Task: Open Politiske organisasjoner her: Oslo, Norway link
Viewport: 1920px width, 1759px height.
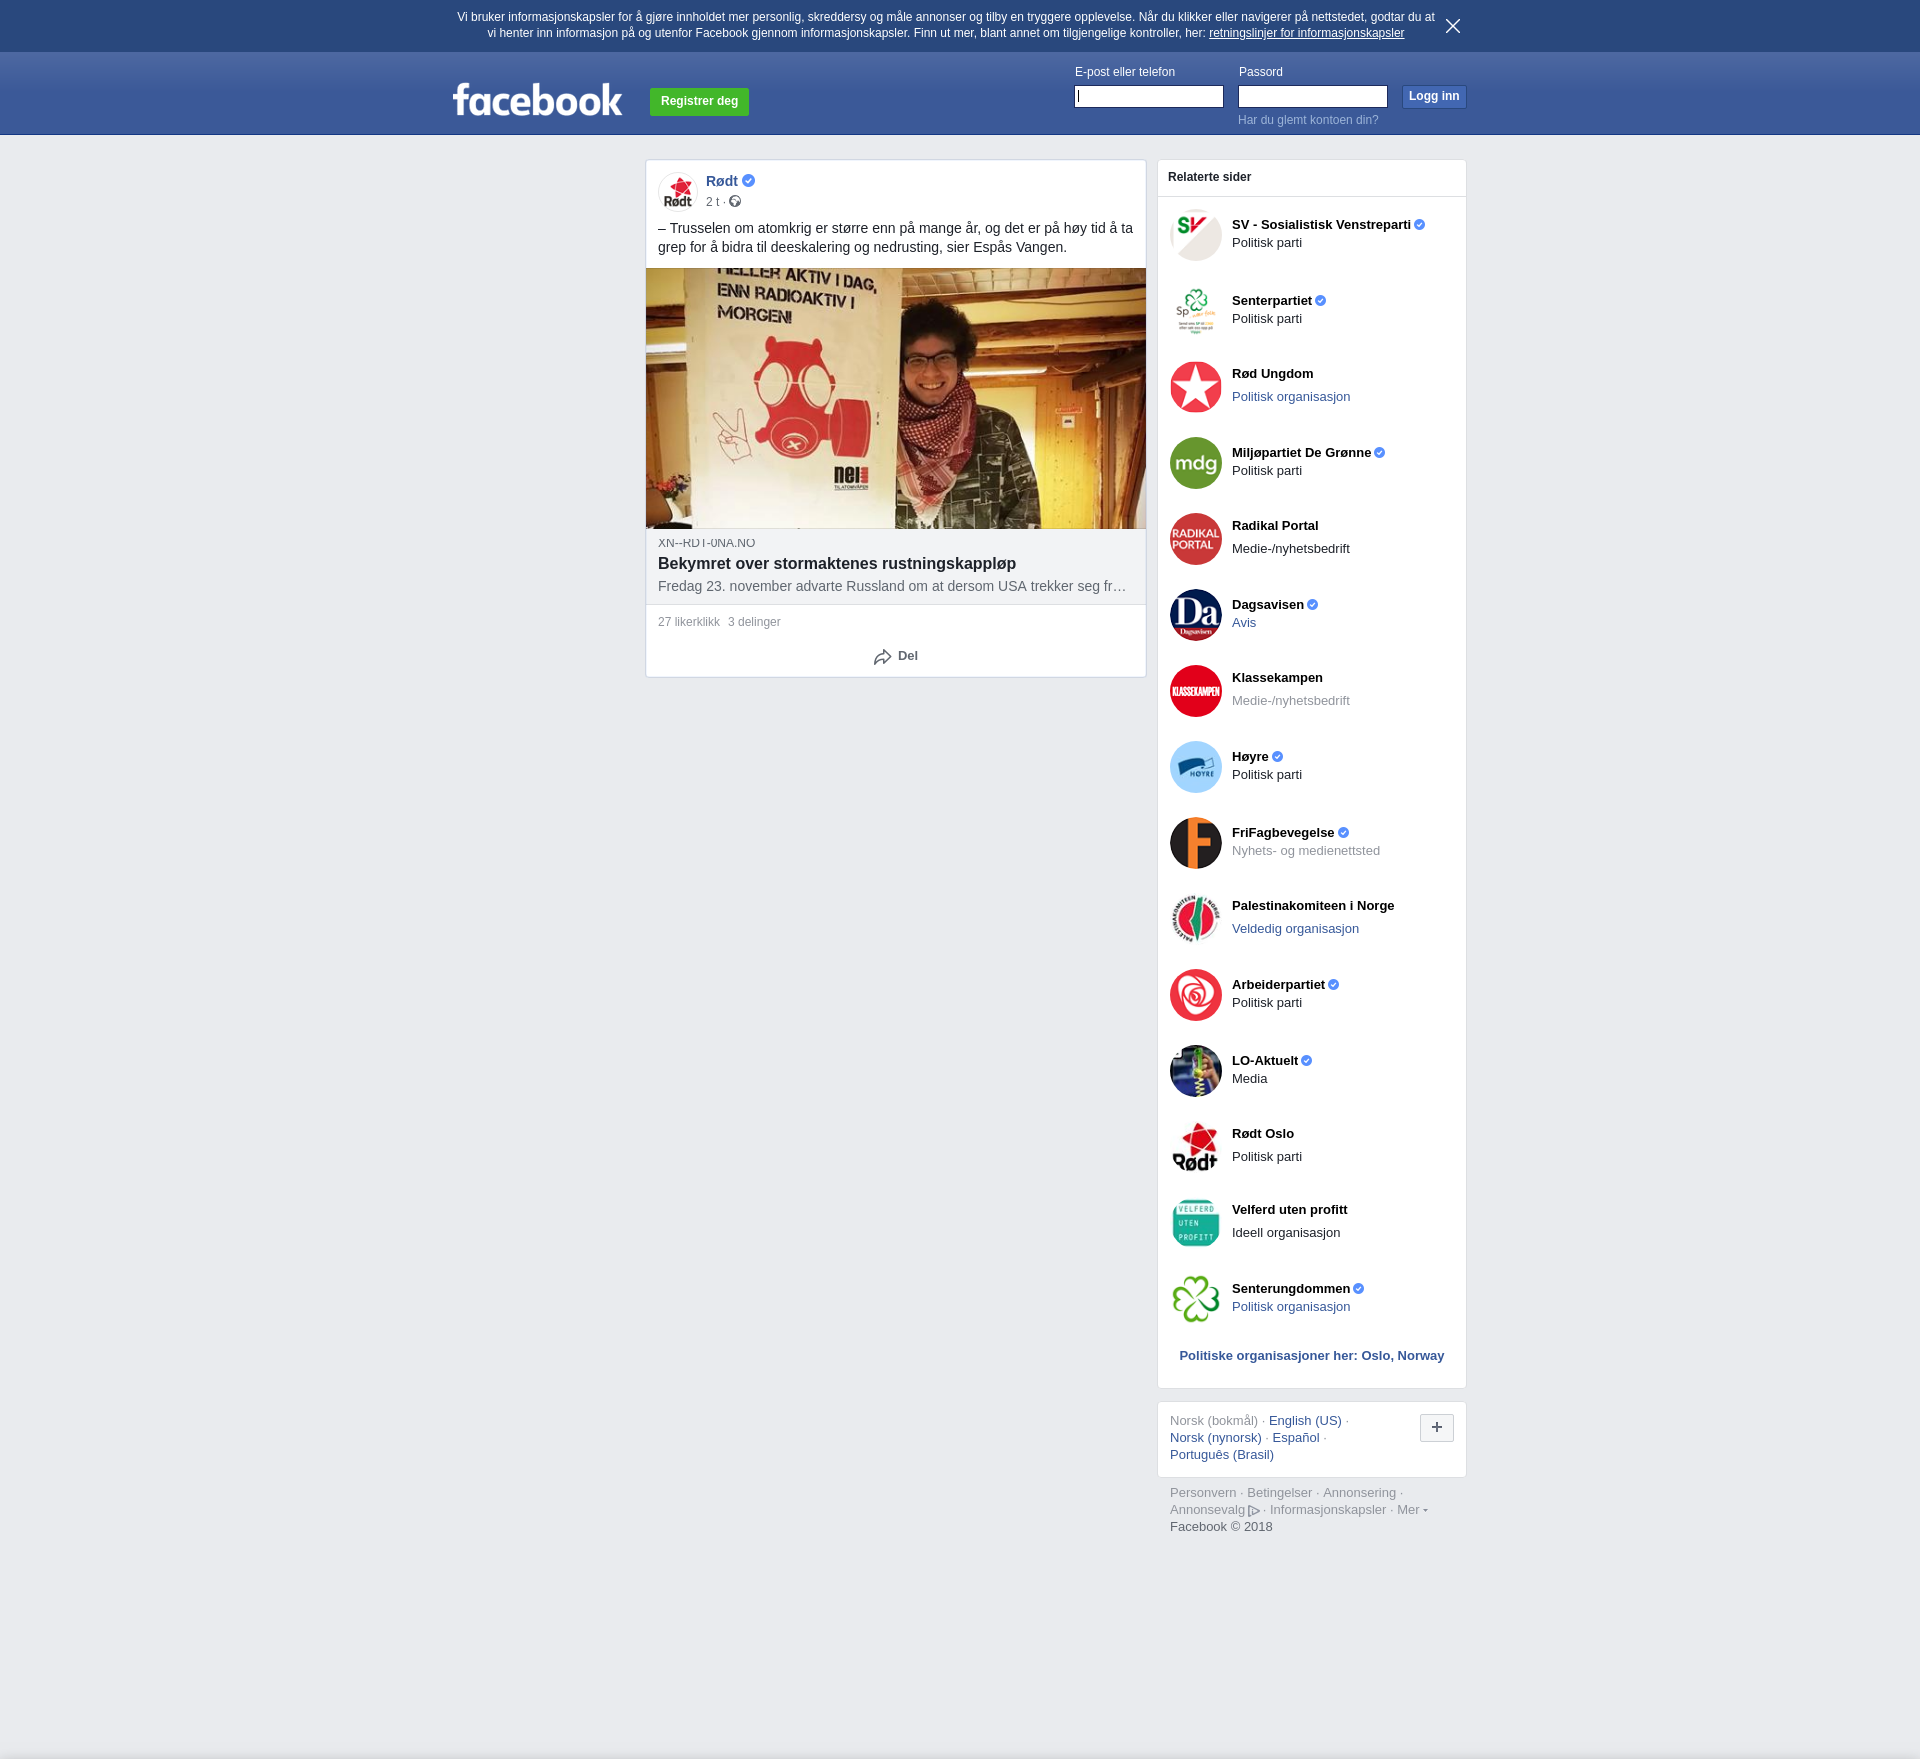Action: coord(1312,1356)
